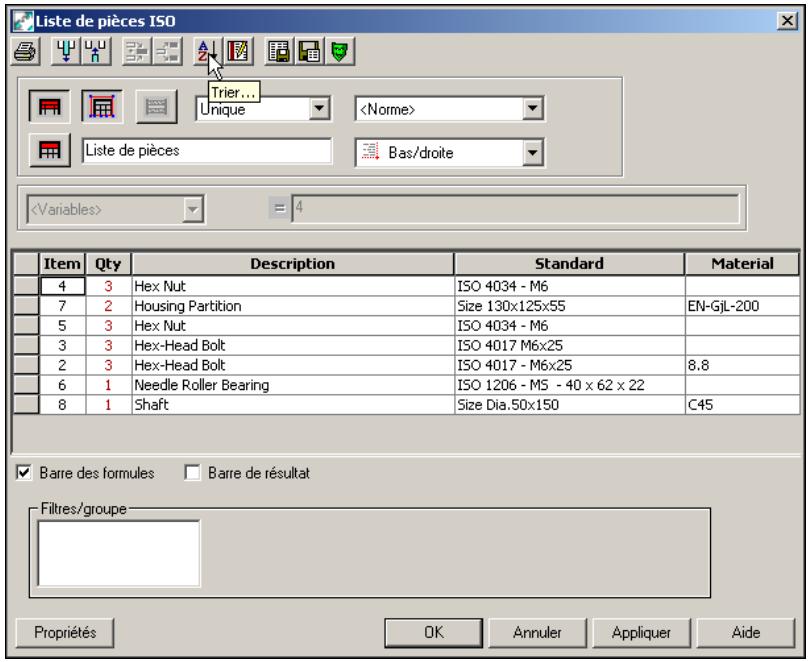Click the column chooser table icon
The height and width of the screenshot is (662, 810).
(279, 51)
